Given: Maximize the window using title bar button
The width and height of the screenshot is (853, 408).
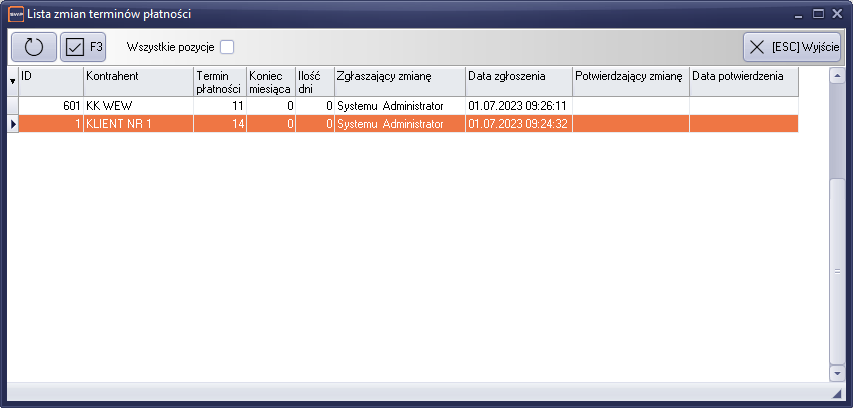Looking at the screenshot, I should click(818, 14).
